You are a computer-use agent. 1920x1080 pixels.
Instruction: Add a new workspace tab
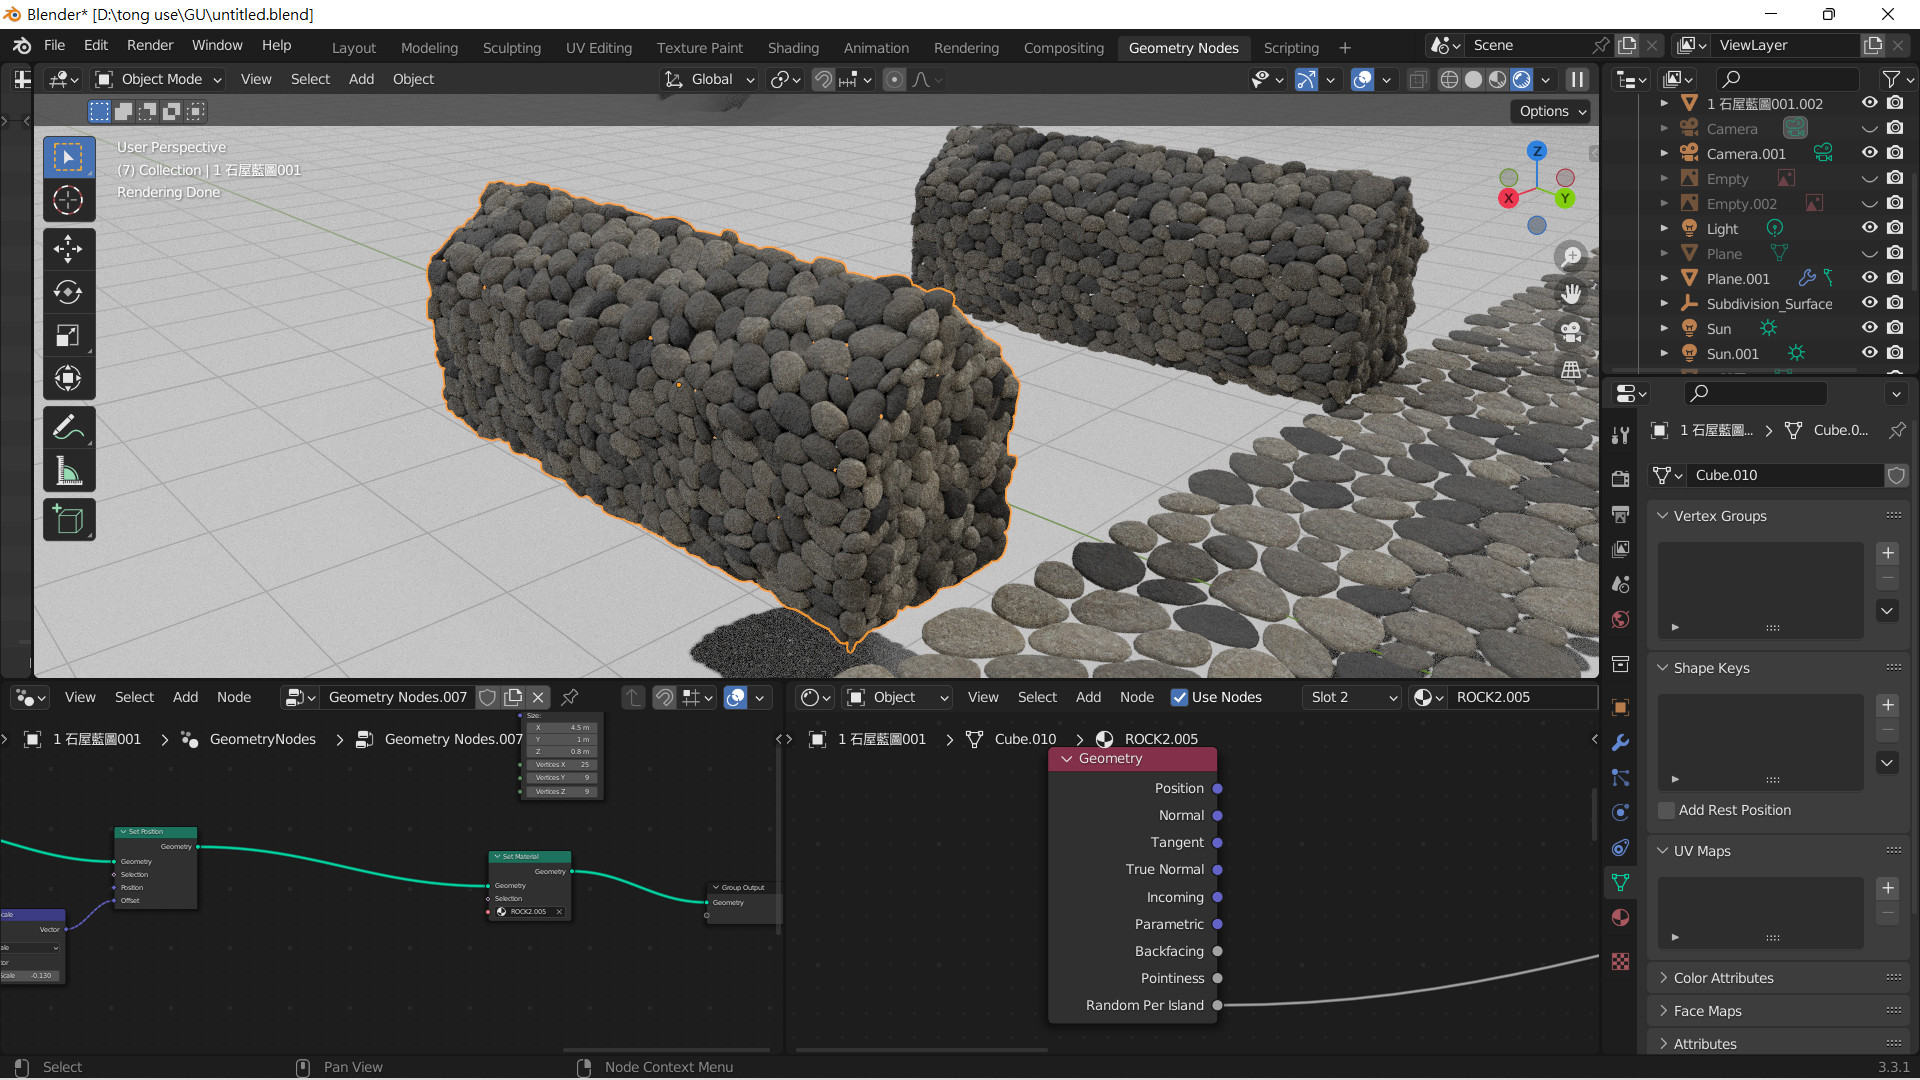pos(1345,47)
